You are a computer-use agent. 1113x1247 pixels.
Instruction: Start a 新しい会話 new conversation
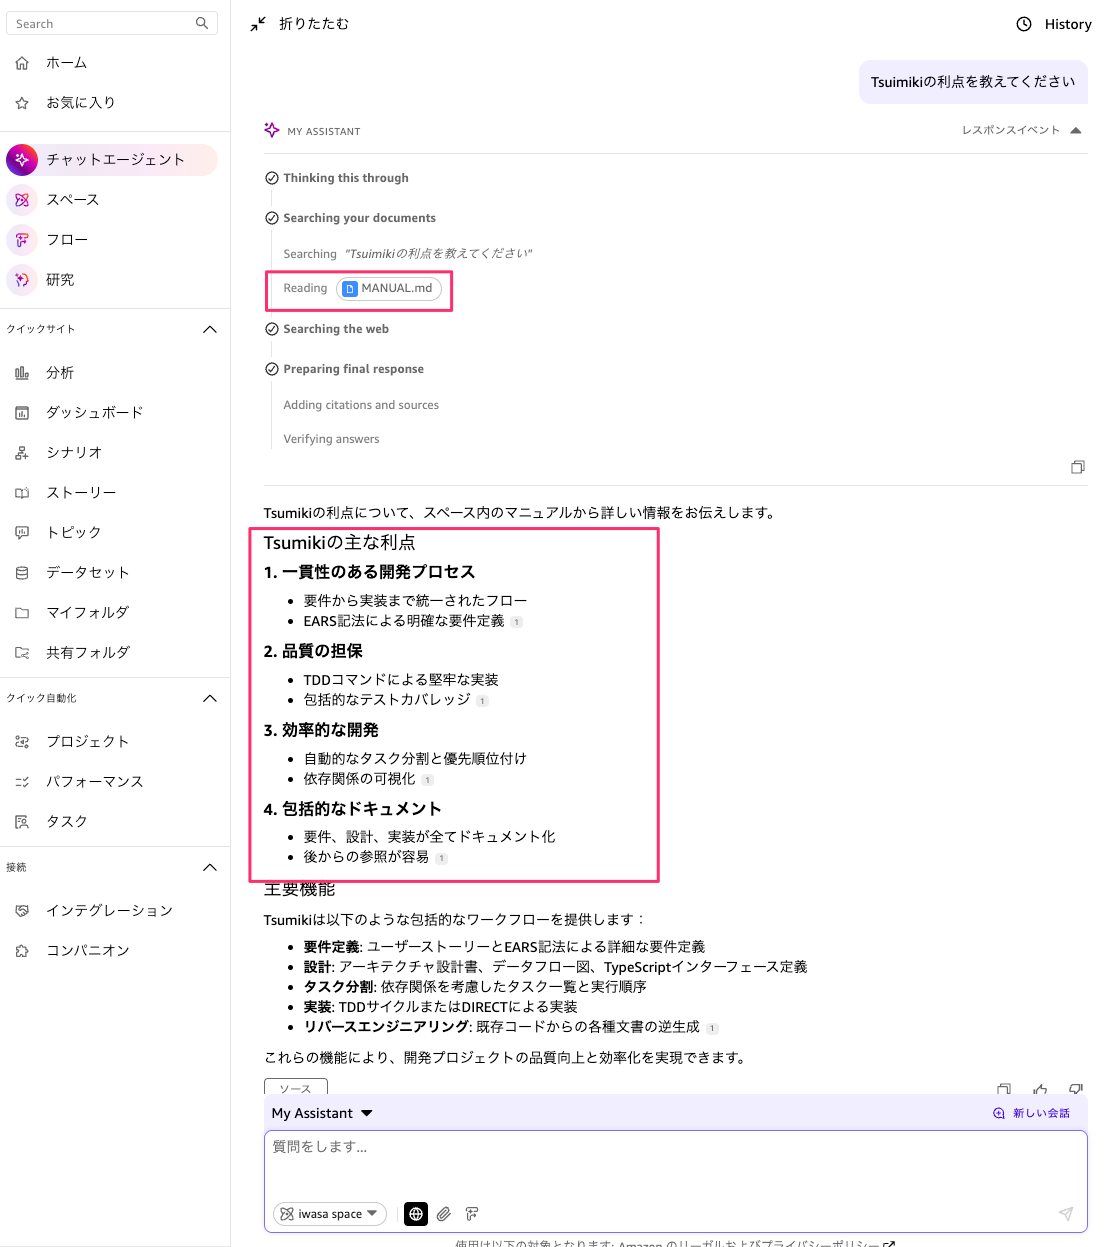point(1032,1113)
